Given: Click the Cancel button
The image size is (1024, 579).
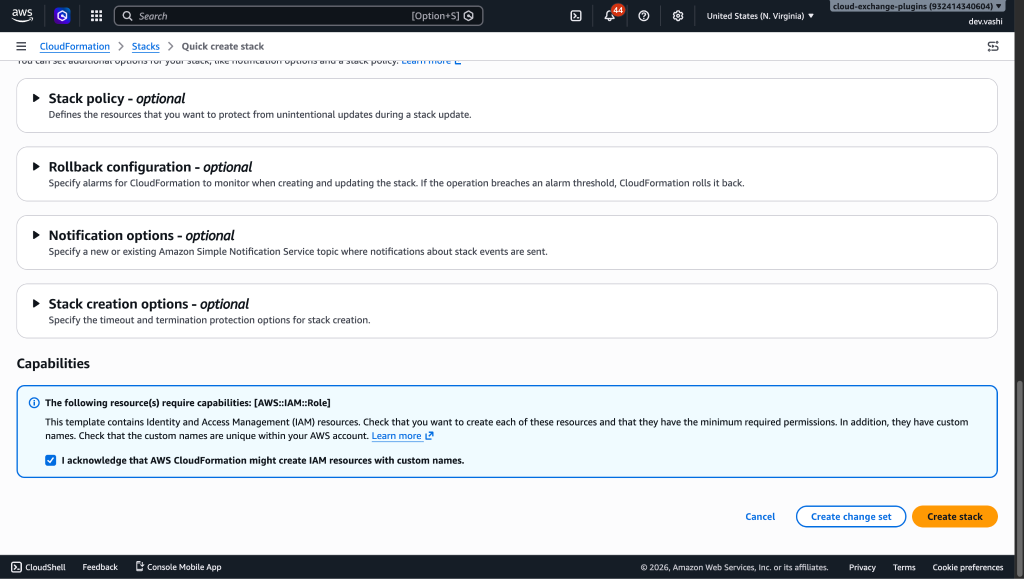Looking at the screenshot, I should pos(760,516).
